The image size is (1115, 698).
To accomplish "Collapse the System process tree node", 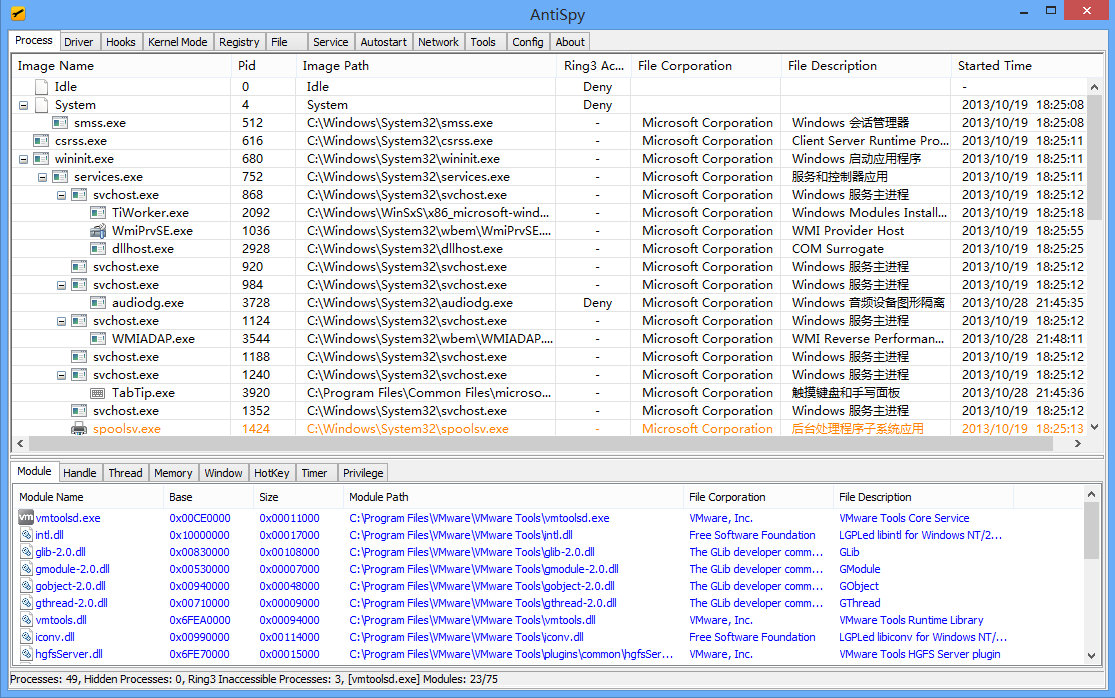I will (23, 105).
